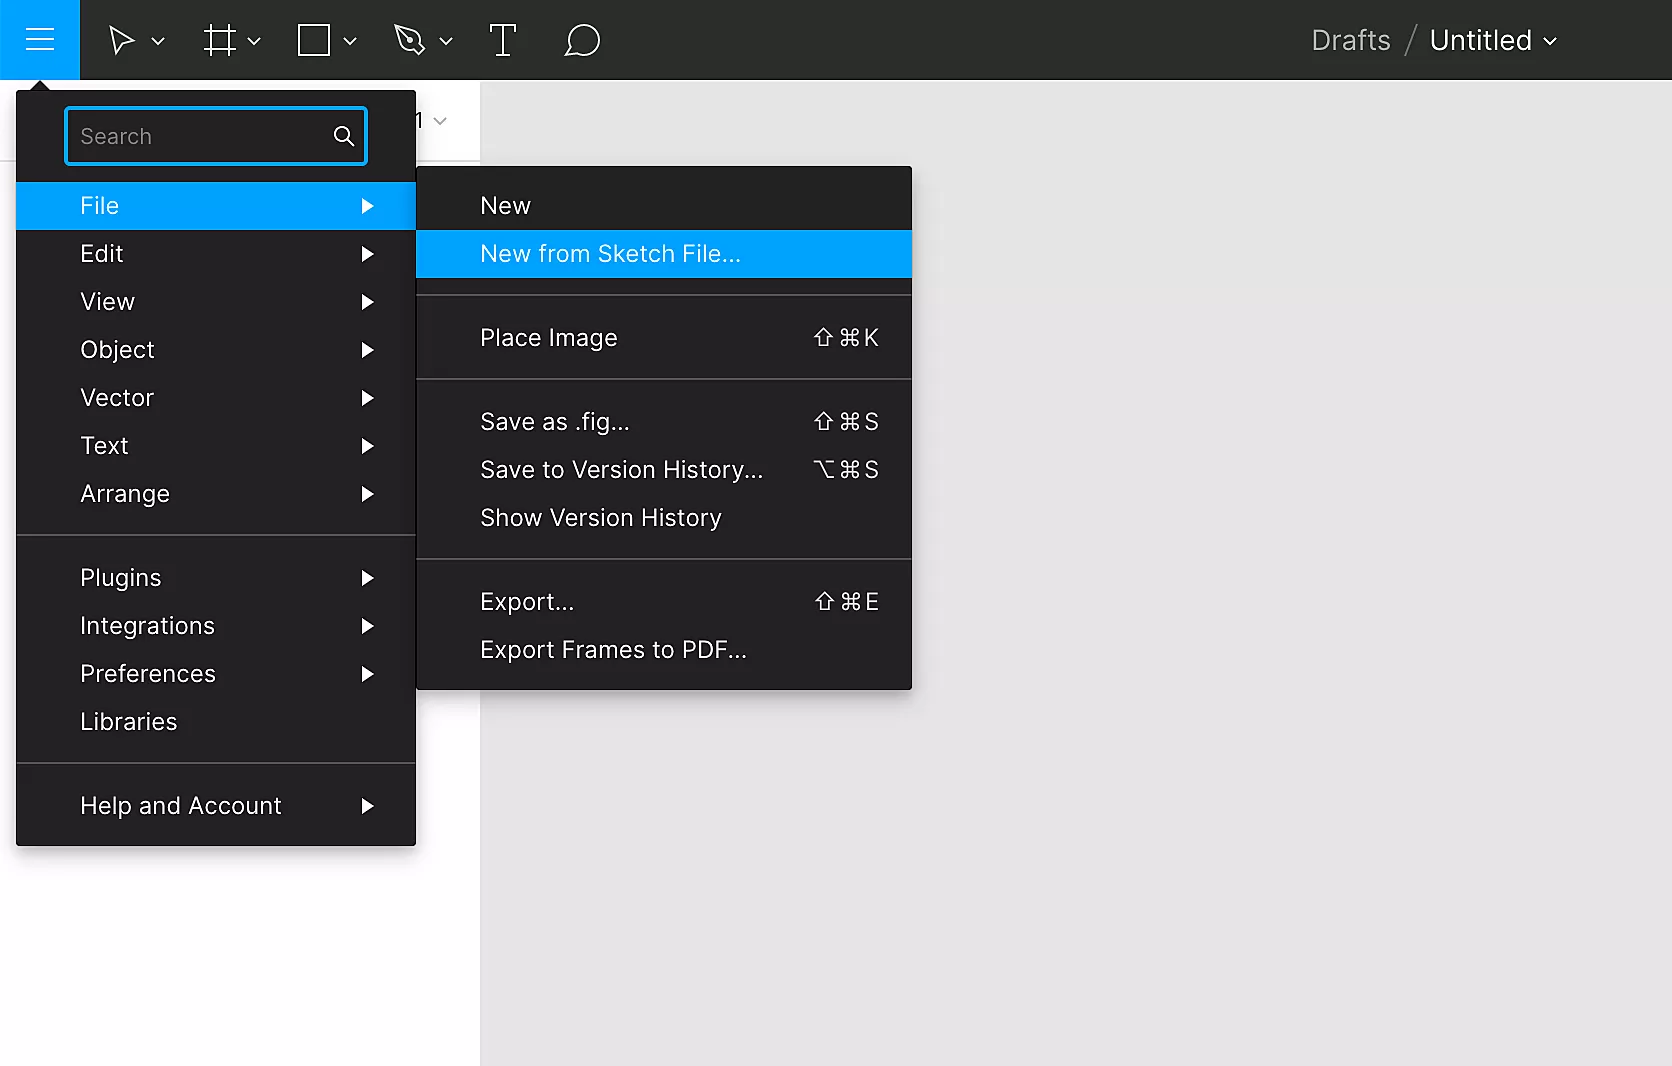Select the Comment tool icon
Image resolution: width=1672 pixels, height=1066 pixels.
pos(582,41)
